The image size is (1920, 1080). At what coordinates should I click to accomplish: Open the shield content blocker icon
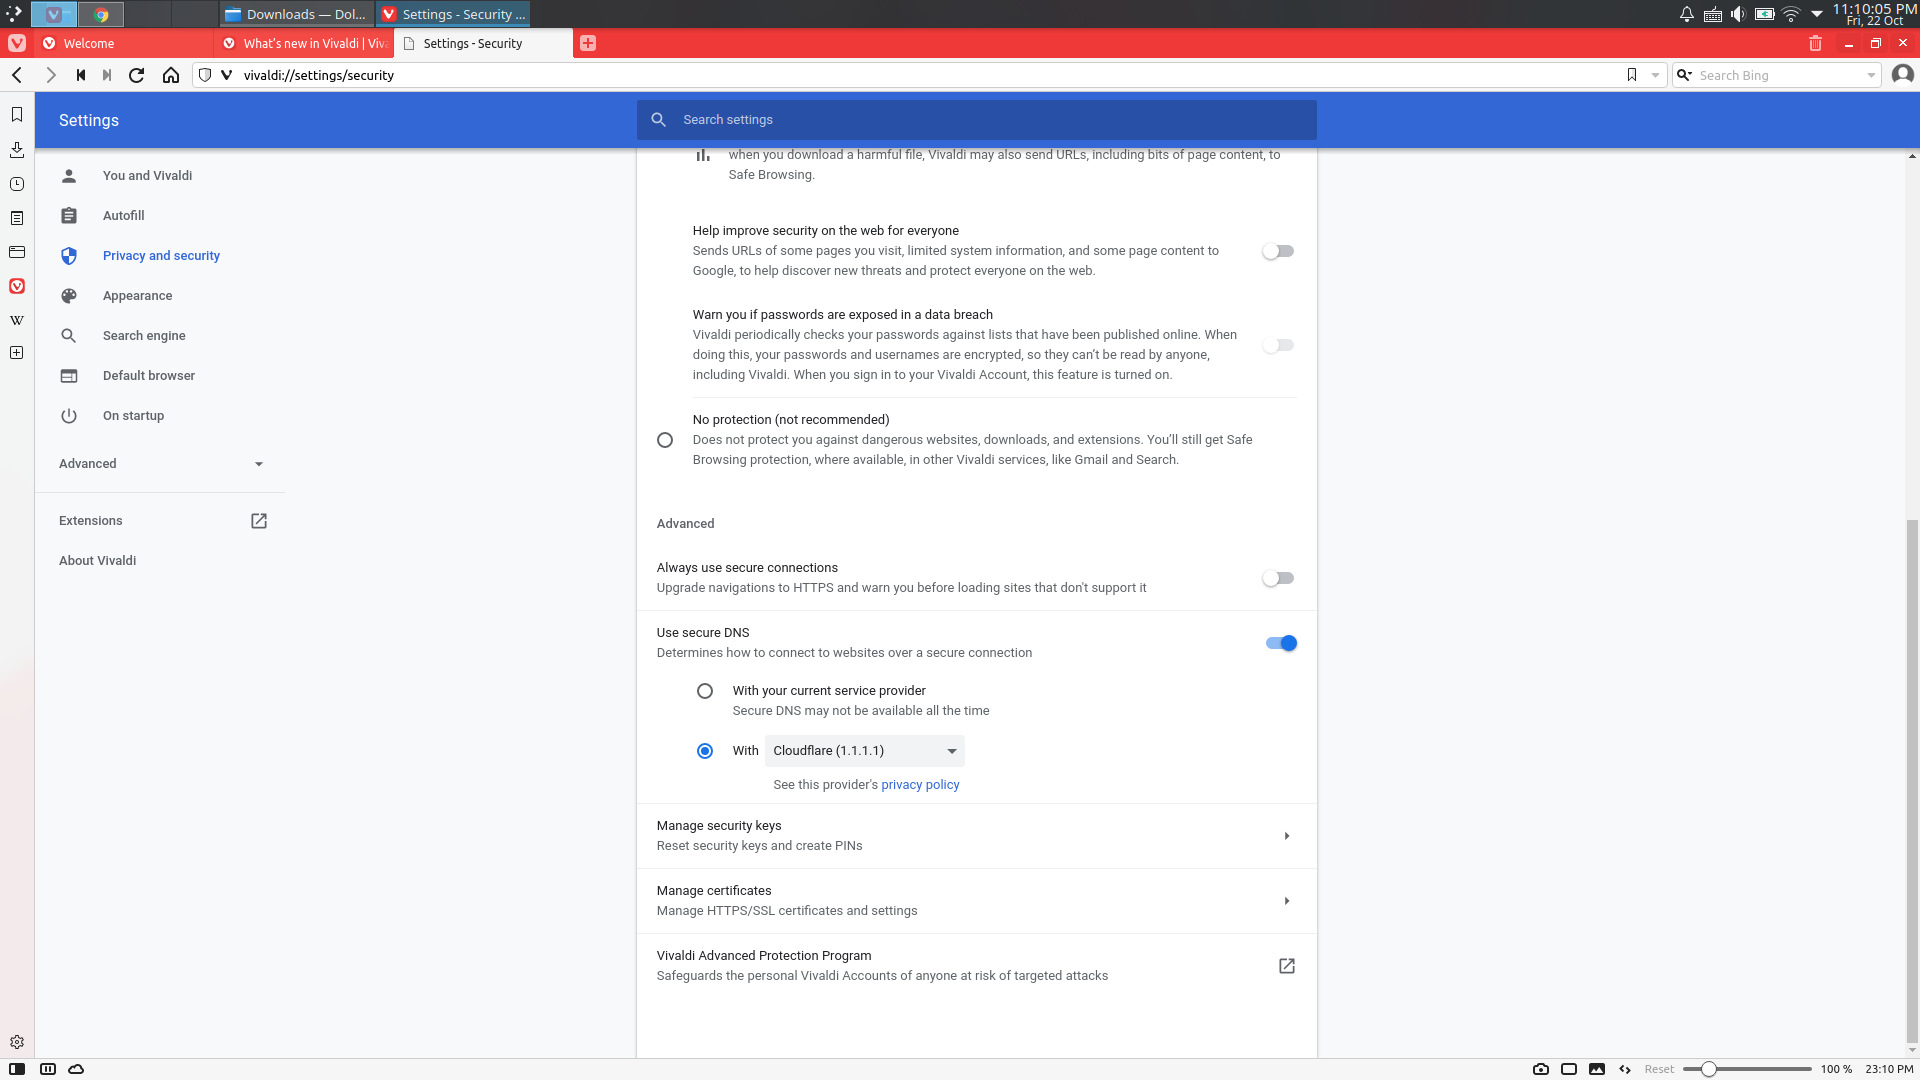point(205,75)
